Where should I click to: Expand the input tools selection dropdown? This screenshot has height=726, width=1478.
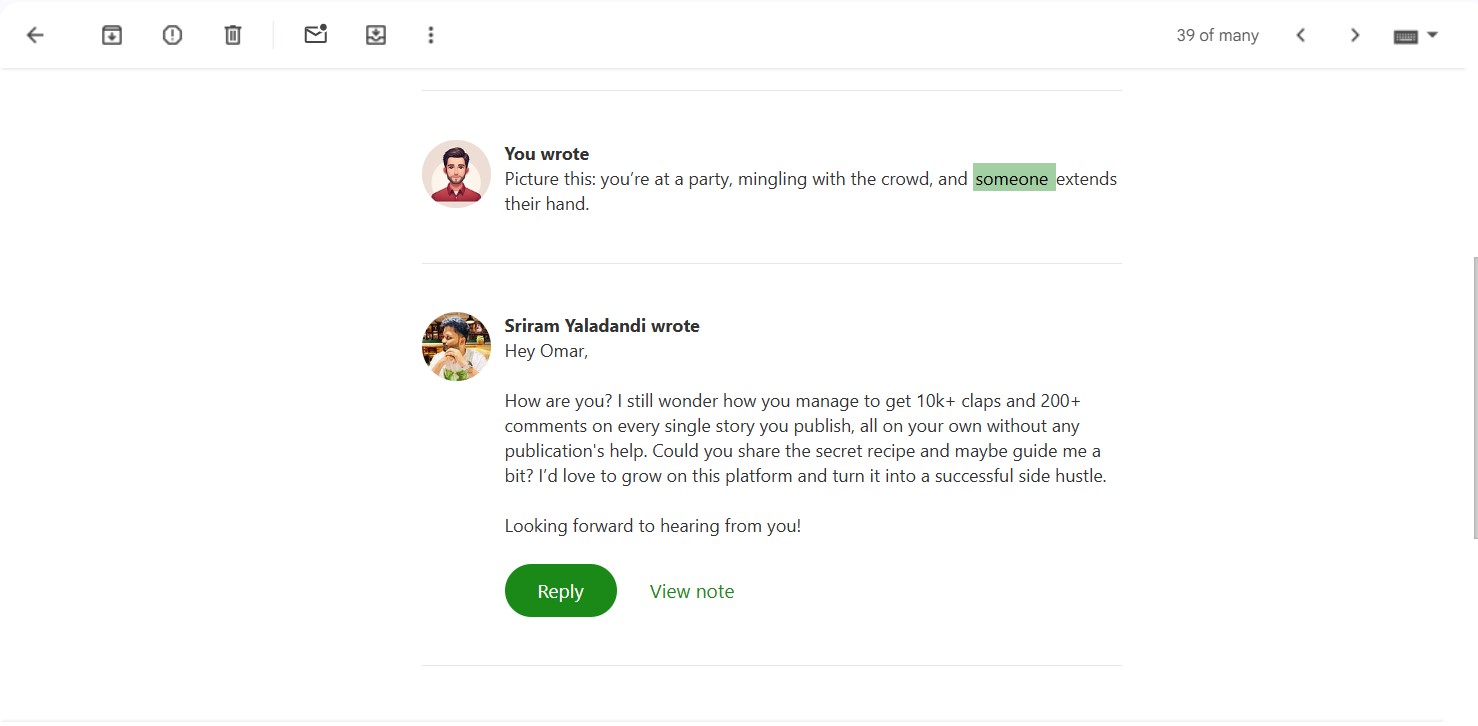click(1433, 34)
